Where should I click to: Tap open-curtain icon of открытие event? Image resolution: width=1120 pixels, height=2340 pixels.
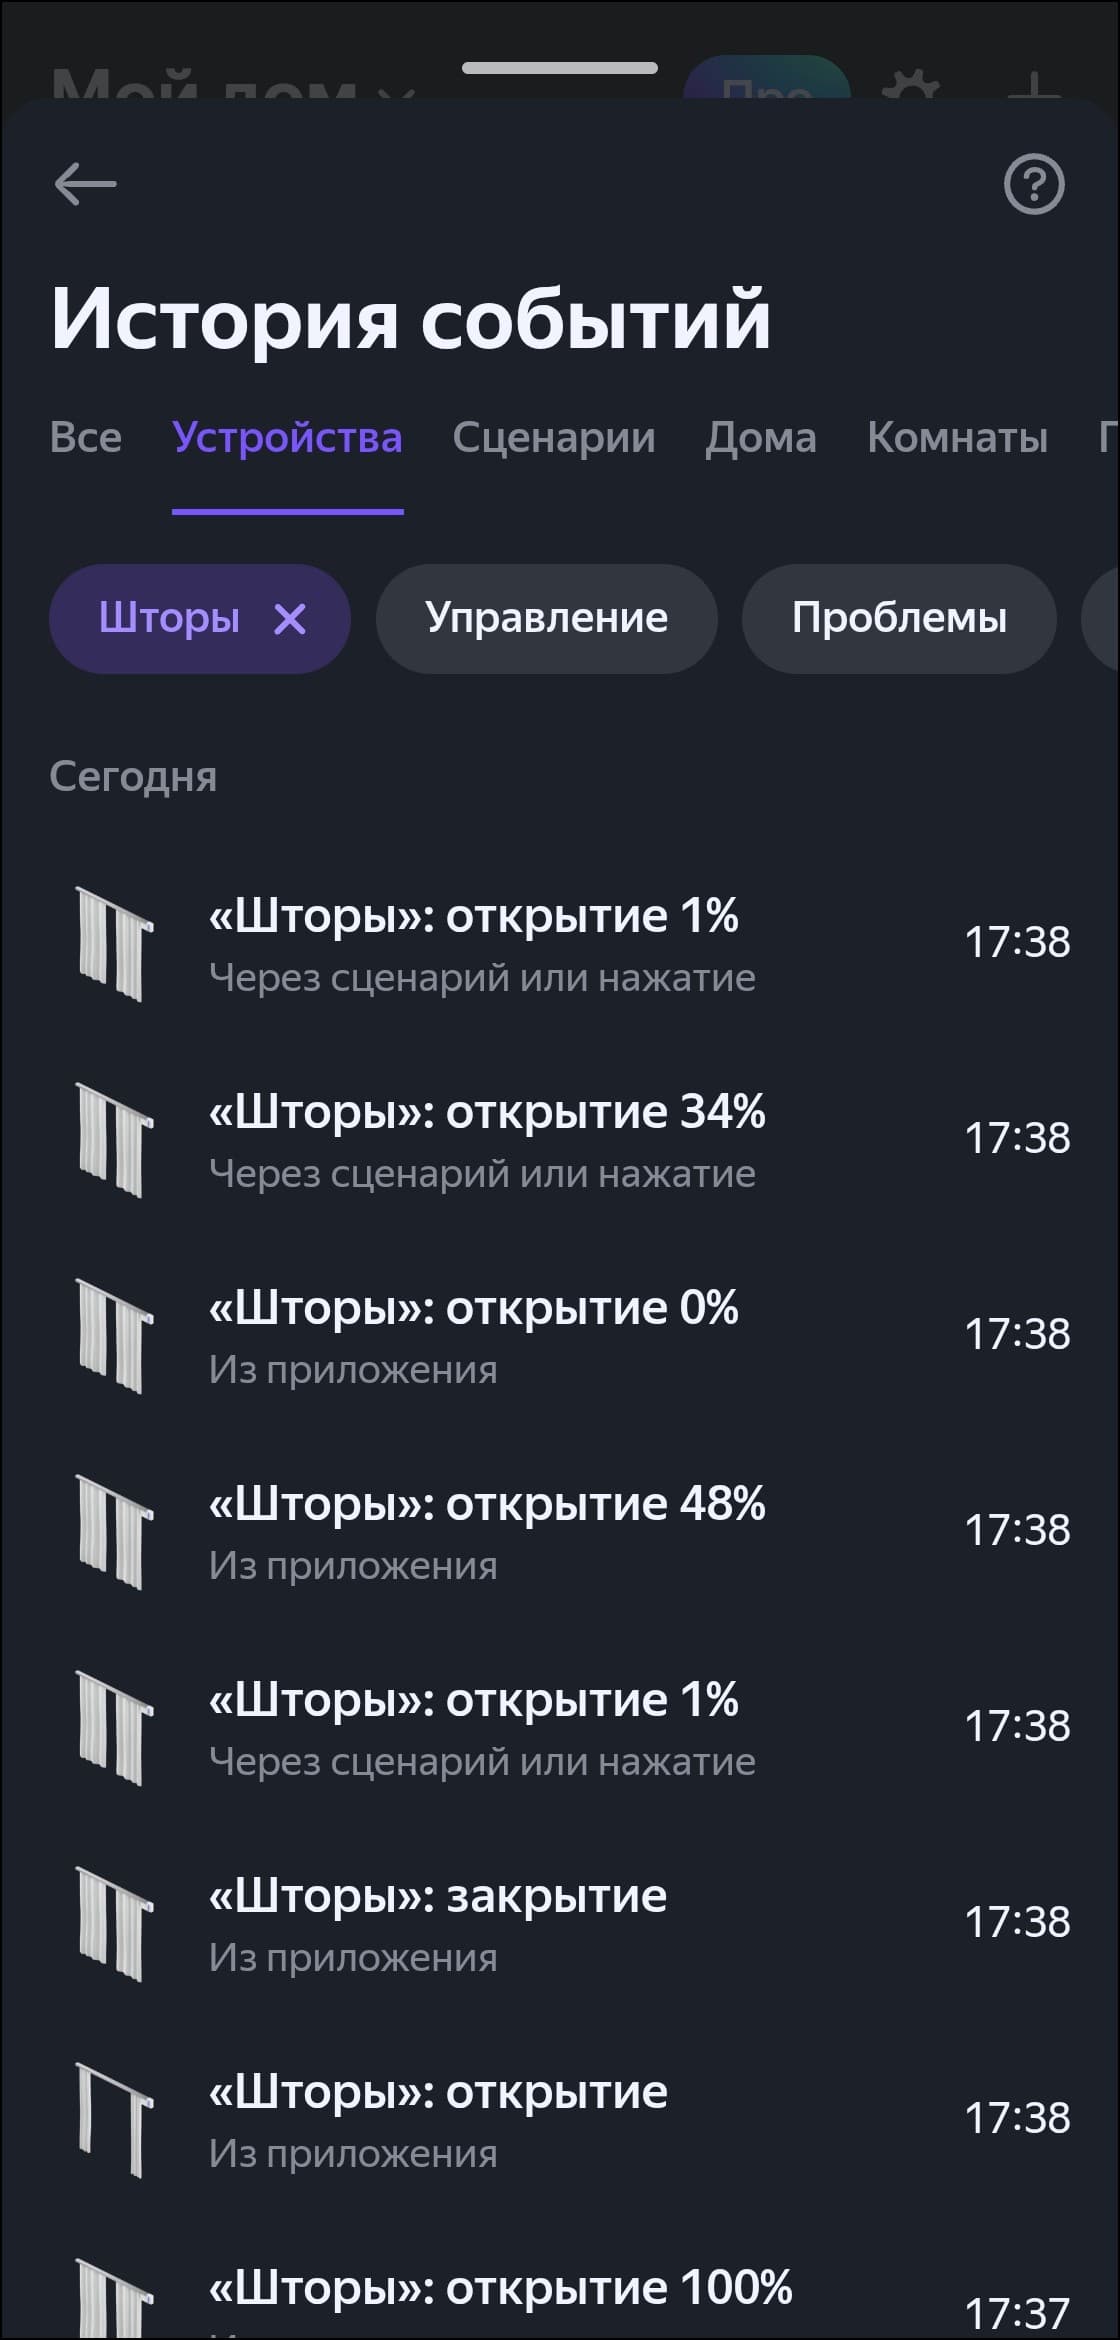click(x=113, y=2120)
